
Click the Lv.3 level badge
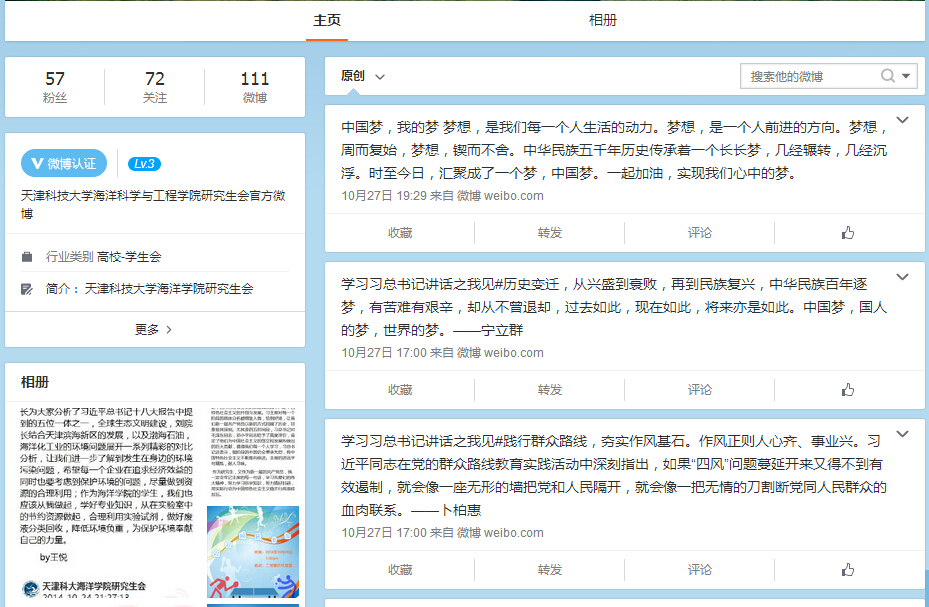[x=144, y=164]
